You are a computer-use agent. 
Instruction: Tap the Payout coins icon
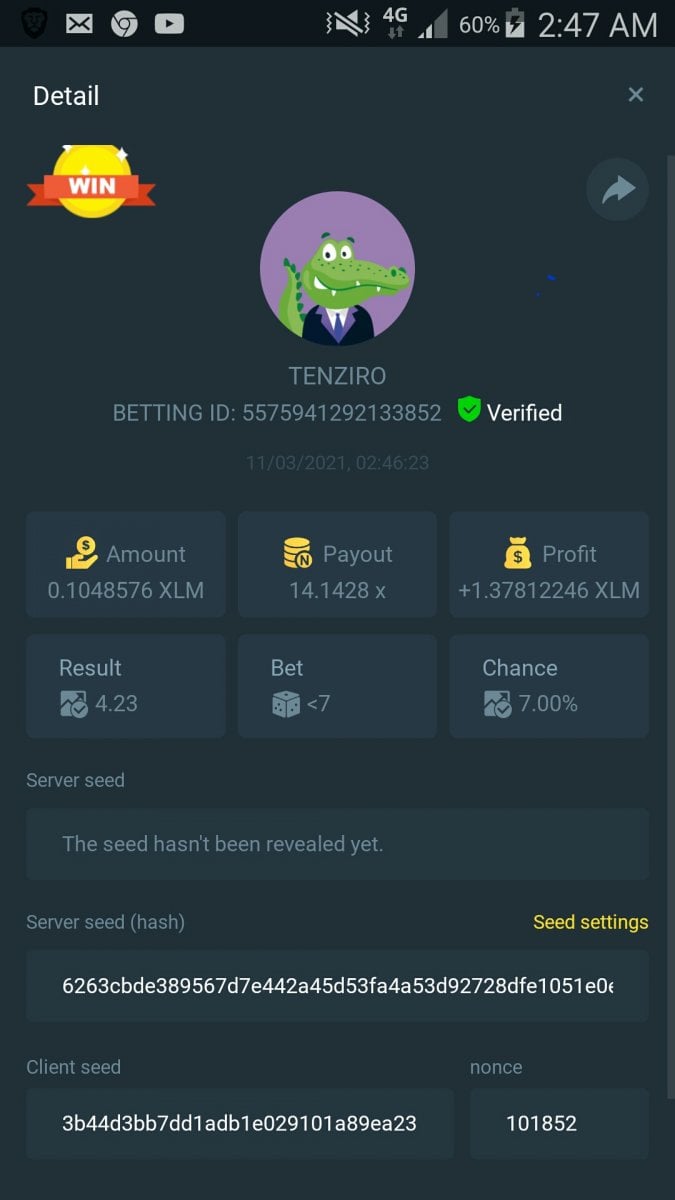tap(298, 554)
